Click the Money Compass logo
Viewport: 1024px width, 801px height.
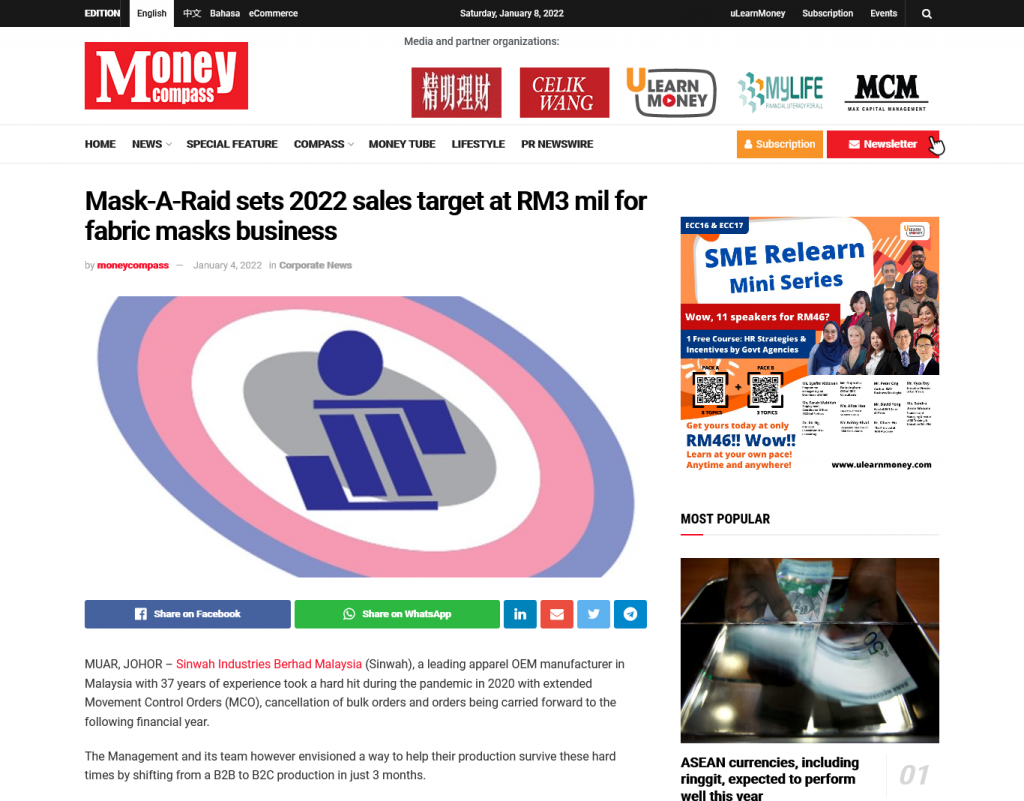166,76
